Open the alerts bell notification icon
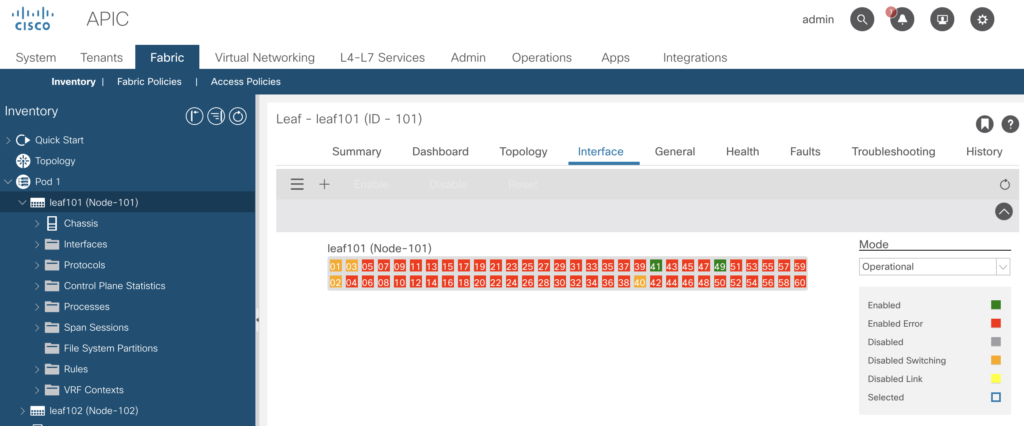This screenshot has height=426, width=1024. (x=902, y=20)
